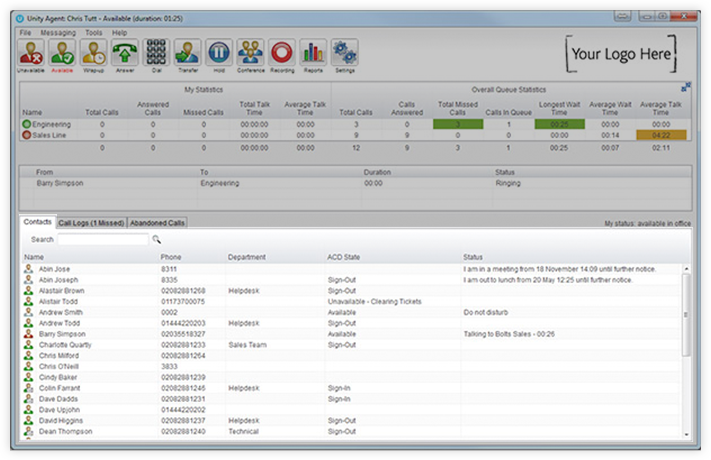Open the Messaging menu

(58, 33)
